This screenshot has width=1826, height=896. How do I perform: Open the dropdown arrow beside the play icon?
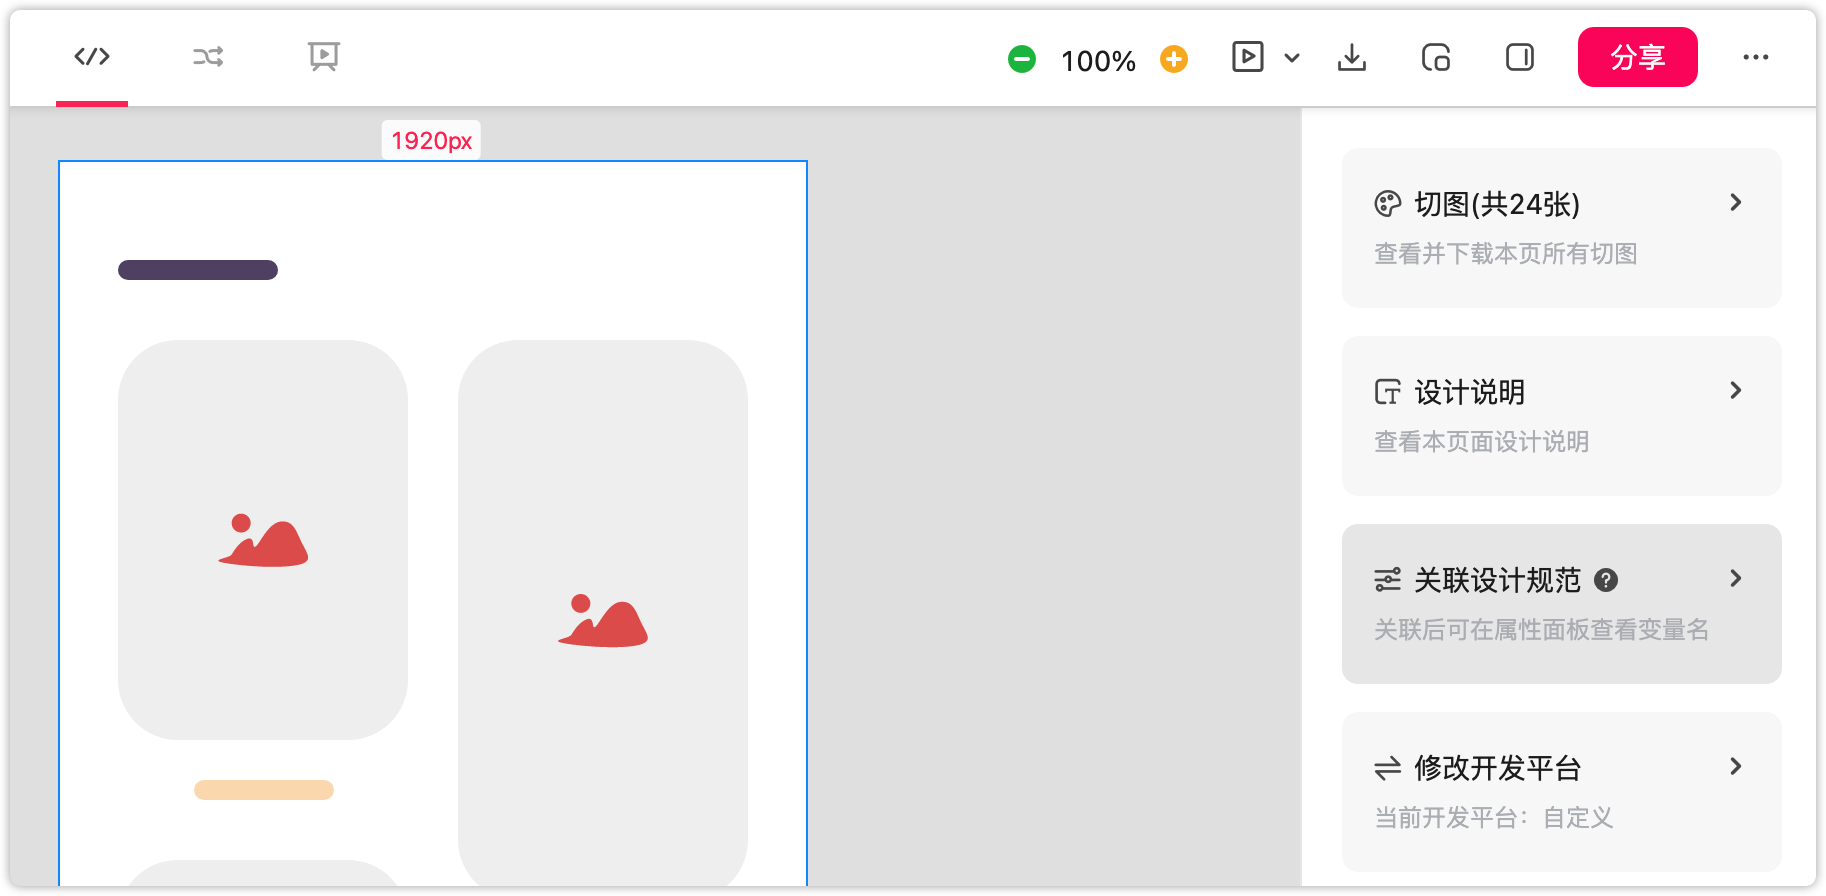(1292, 58)
